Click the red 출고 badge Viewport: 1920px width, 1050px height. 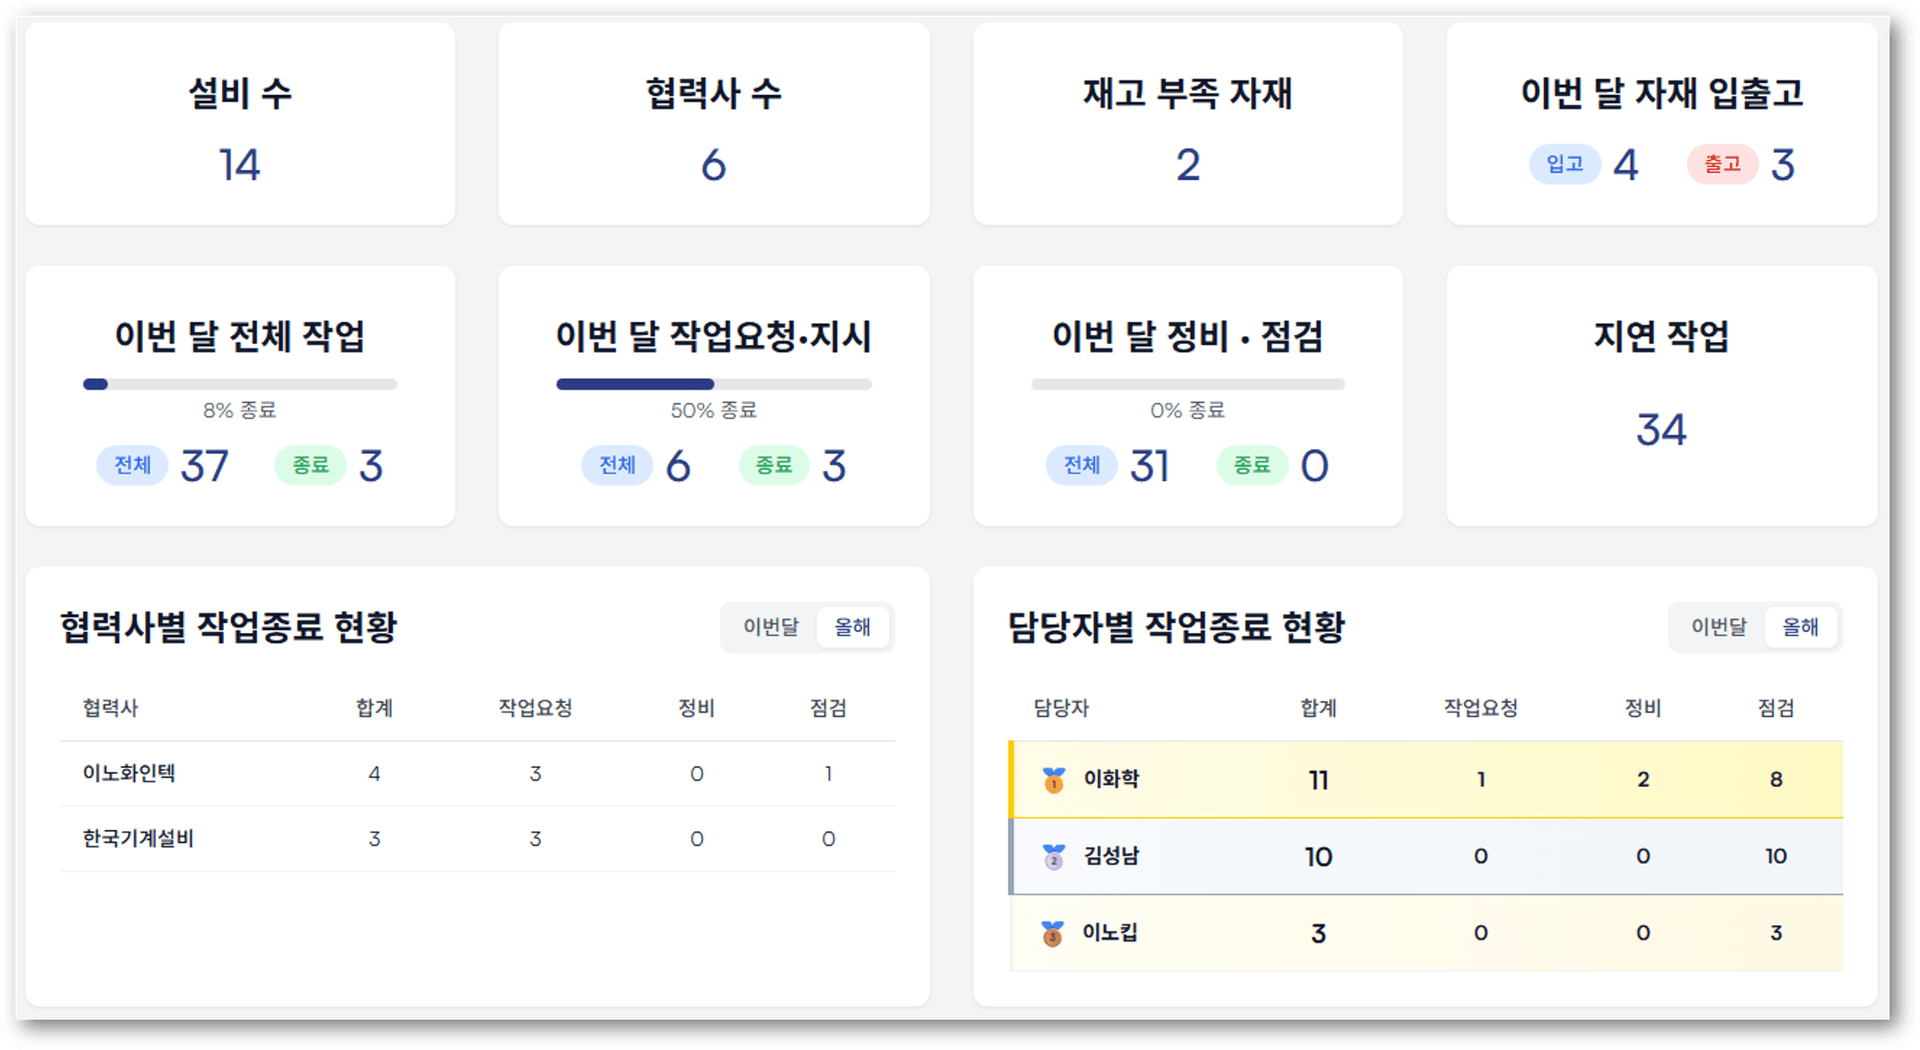(x=1722, y=164)
